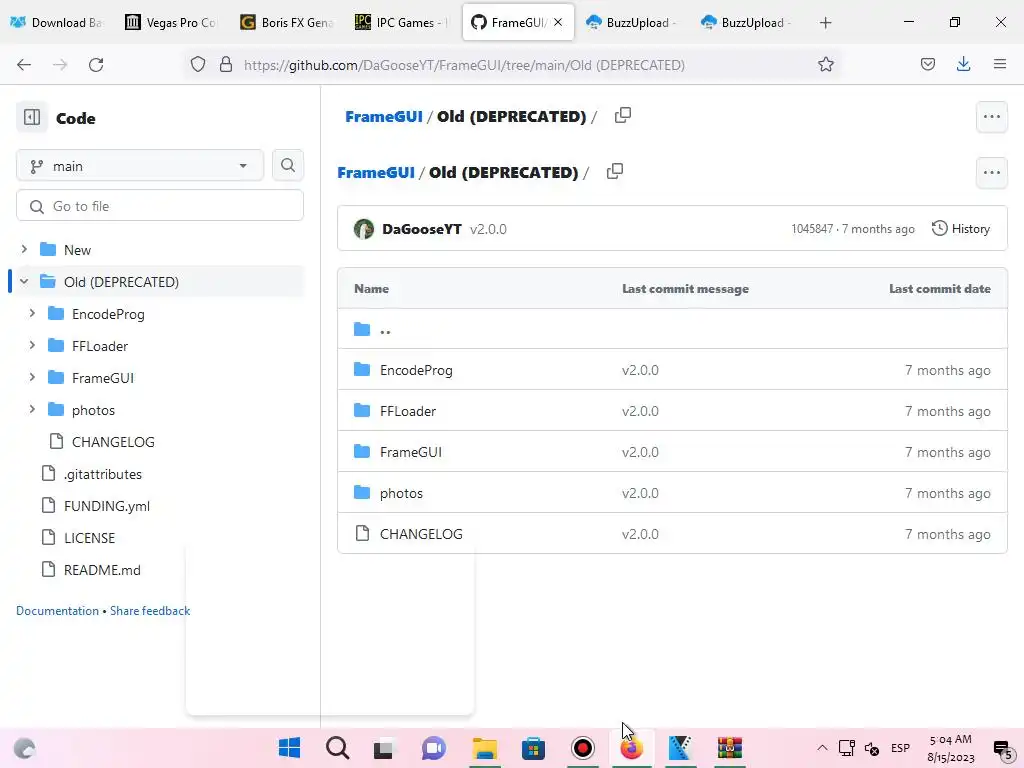Copy path using lower breadcrumb copy icon
Image resolution: width=1024 pixels, height=768 pixels.
[x=615, y=172]
